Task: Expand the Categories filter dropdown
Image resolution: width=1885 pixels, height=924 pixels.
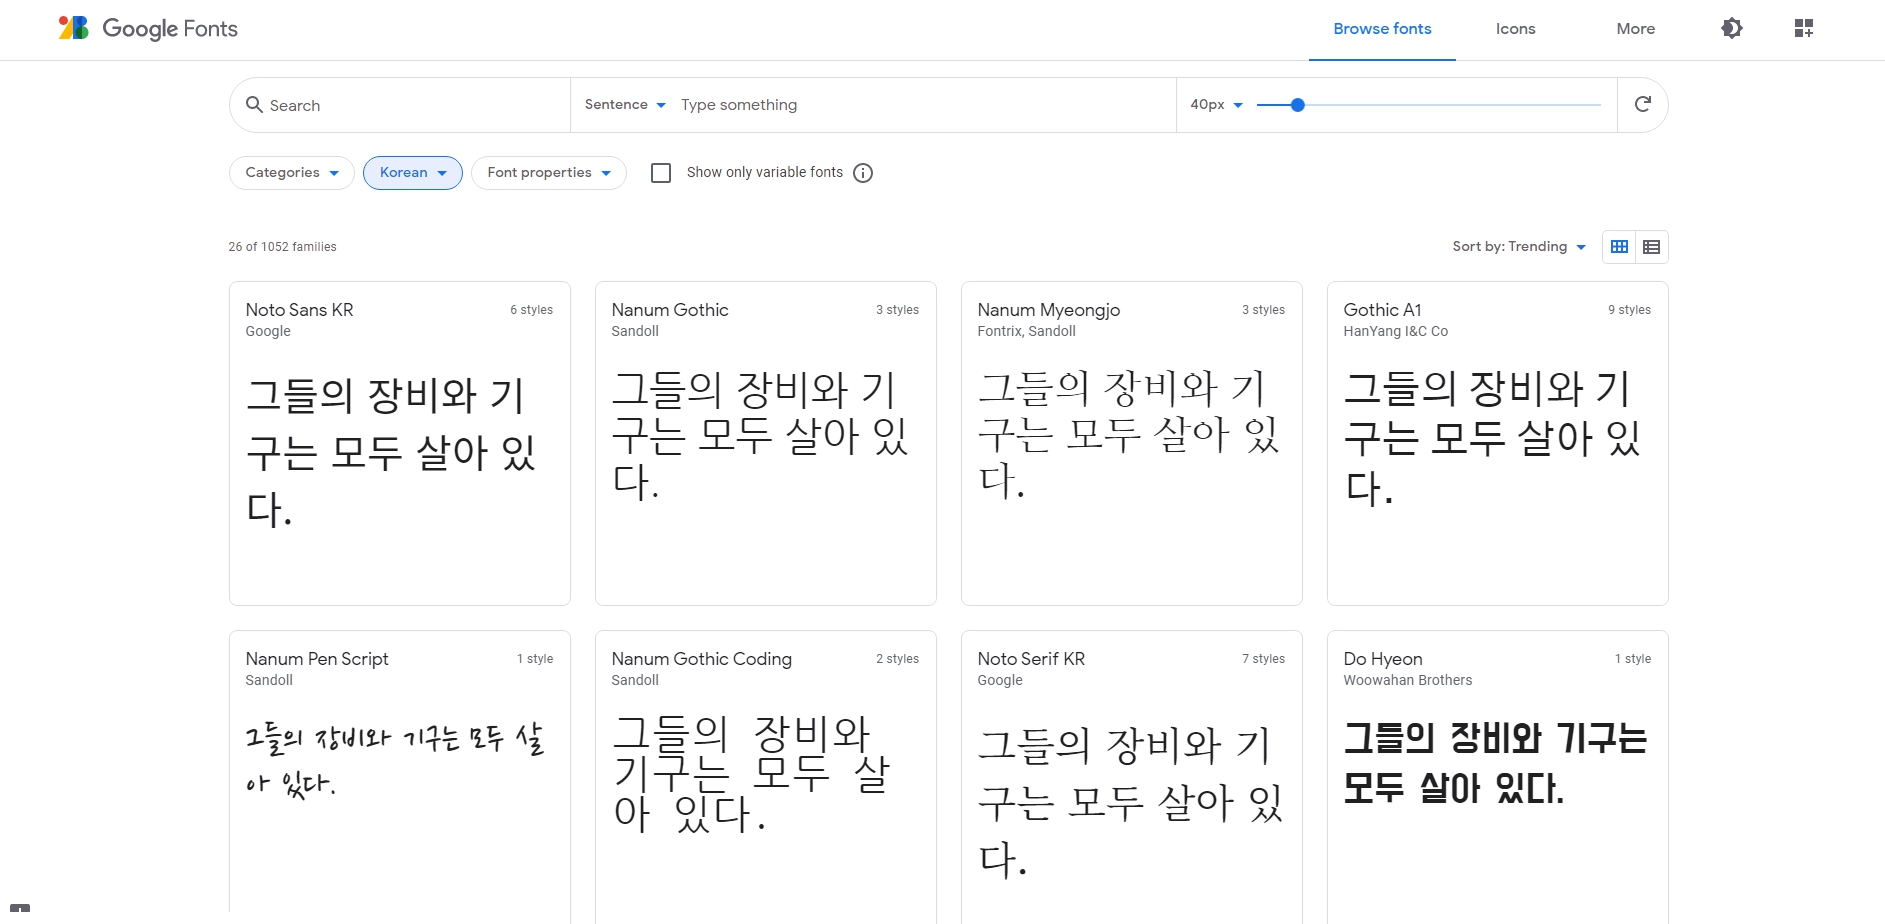Action: 291,173
